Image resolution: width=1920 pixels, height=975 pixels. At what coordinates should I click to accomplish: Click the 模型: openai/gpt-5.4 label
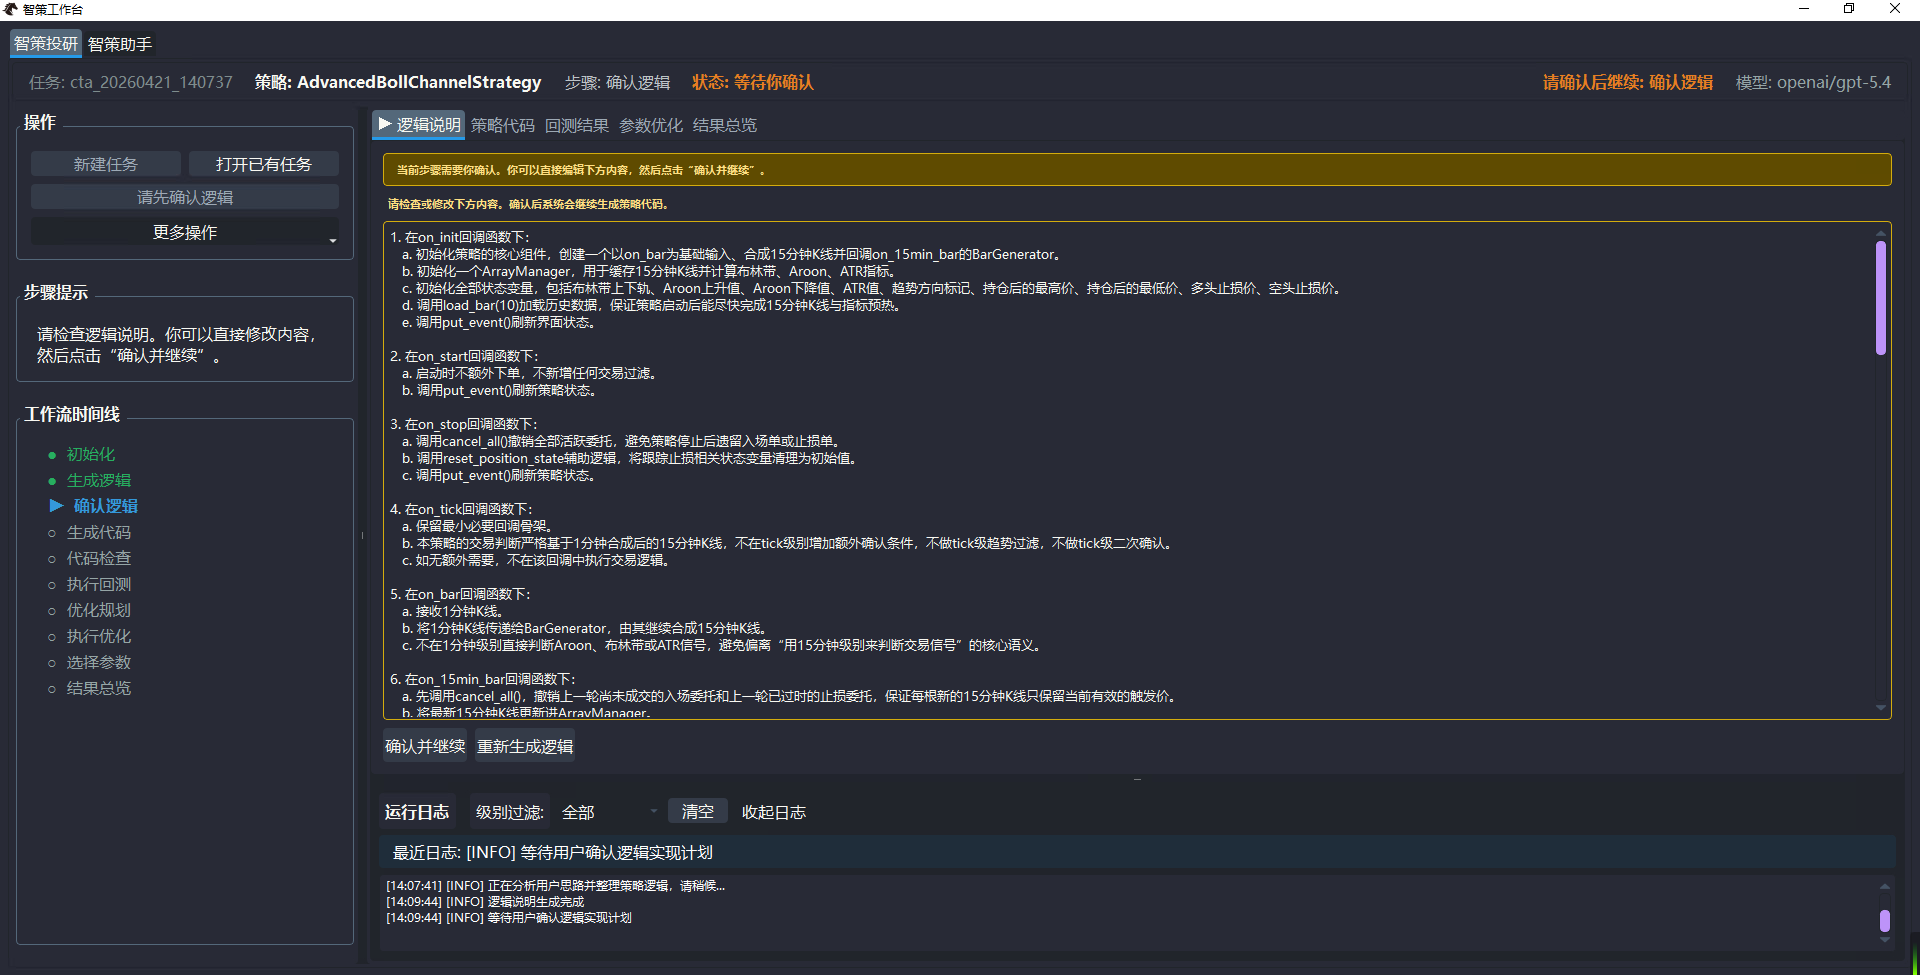tap(1813, 82)
